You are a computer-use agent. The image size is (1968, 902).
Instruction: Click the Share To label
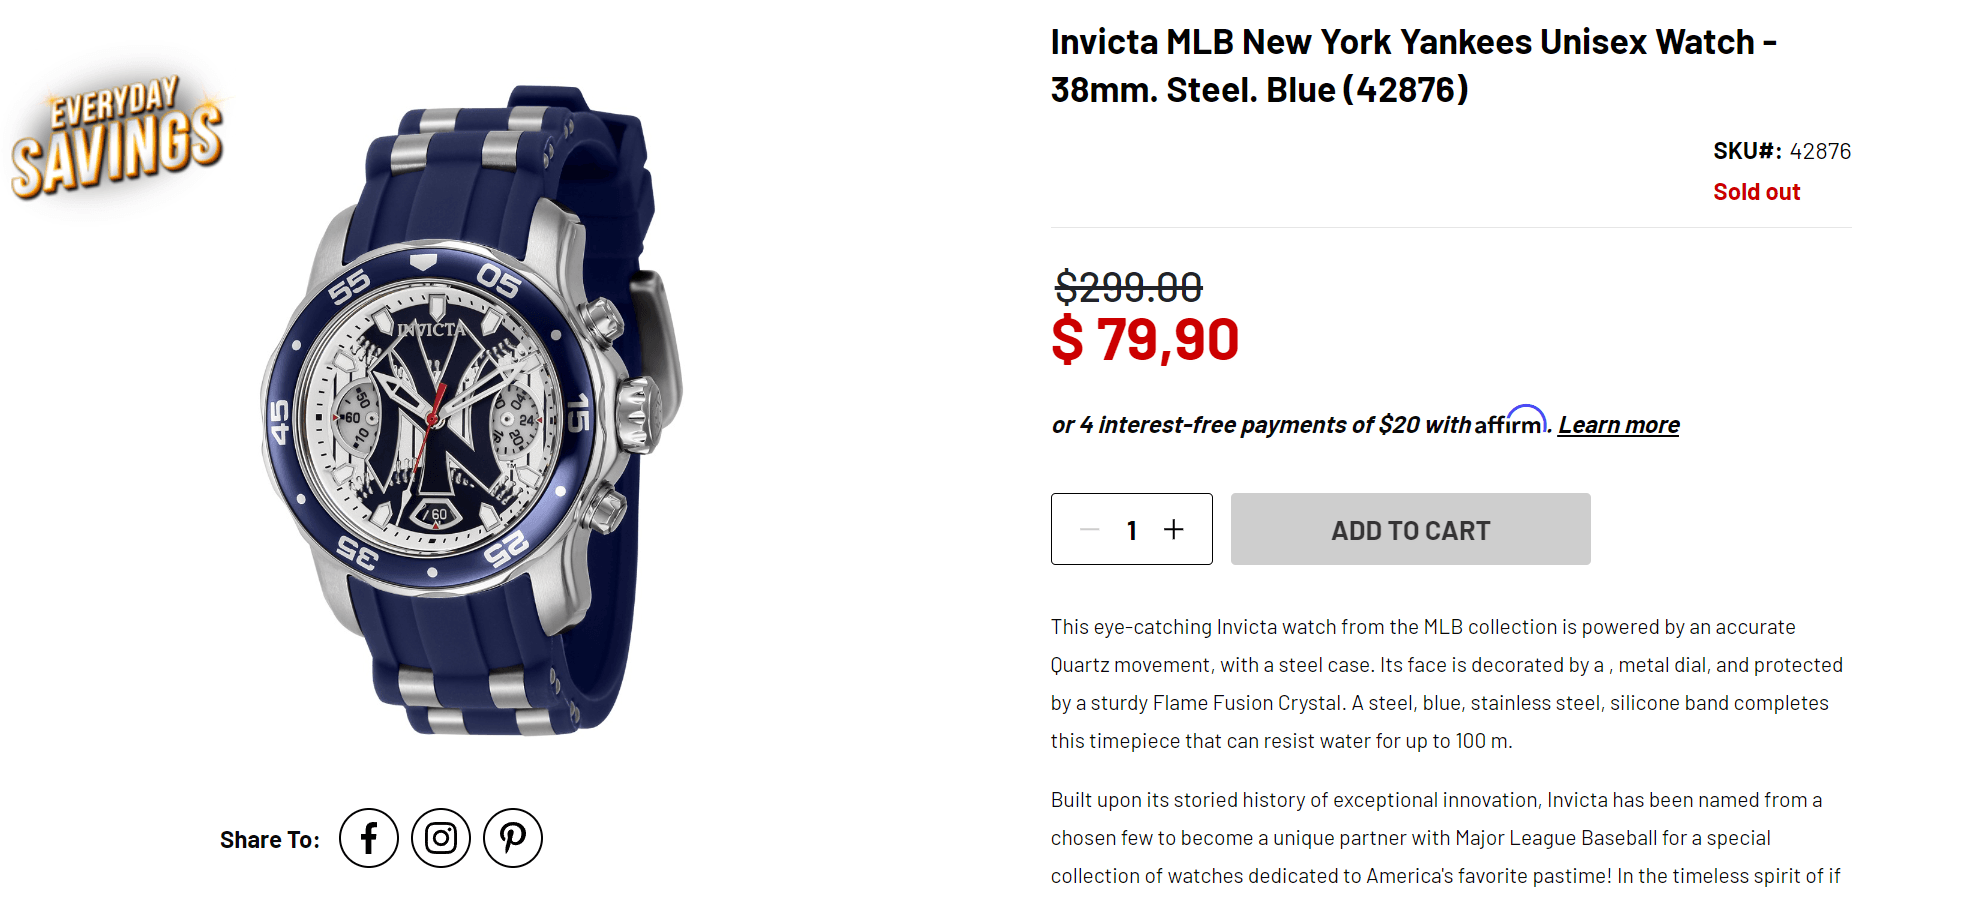(x=268, y=839)
